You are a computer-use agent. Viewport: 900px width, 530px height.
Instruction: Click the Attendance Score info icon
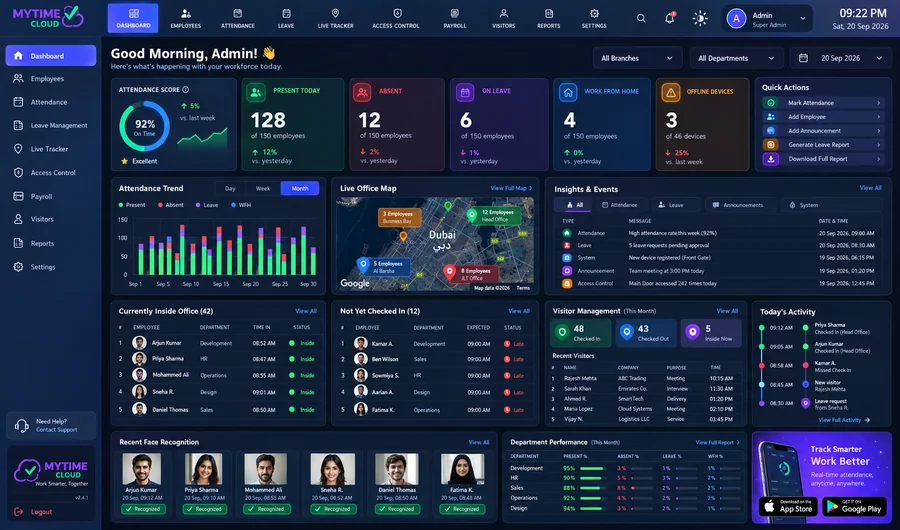click(185, 90)
